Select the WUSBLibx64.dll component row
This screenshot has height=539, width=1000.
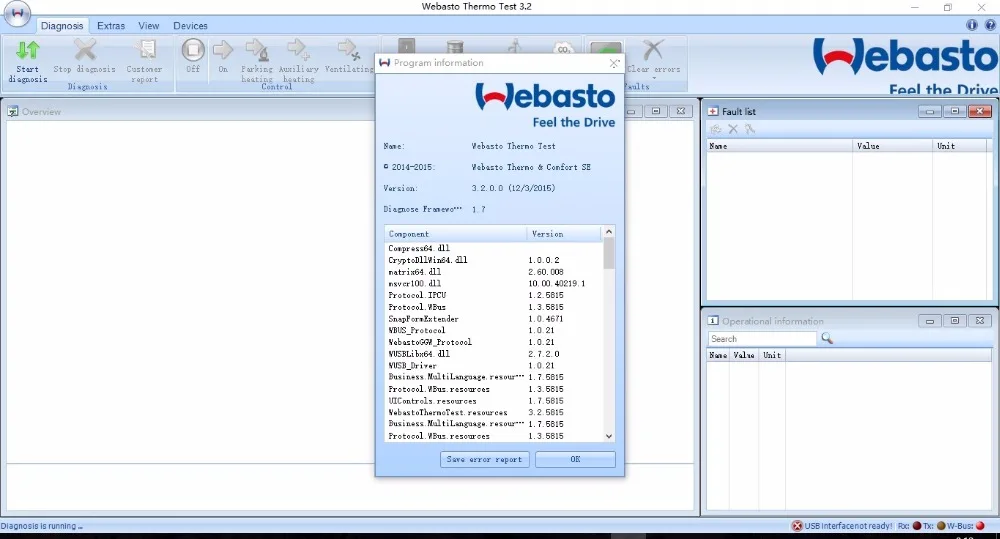[x=494, y=354]
